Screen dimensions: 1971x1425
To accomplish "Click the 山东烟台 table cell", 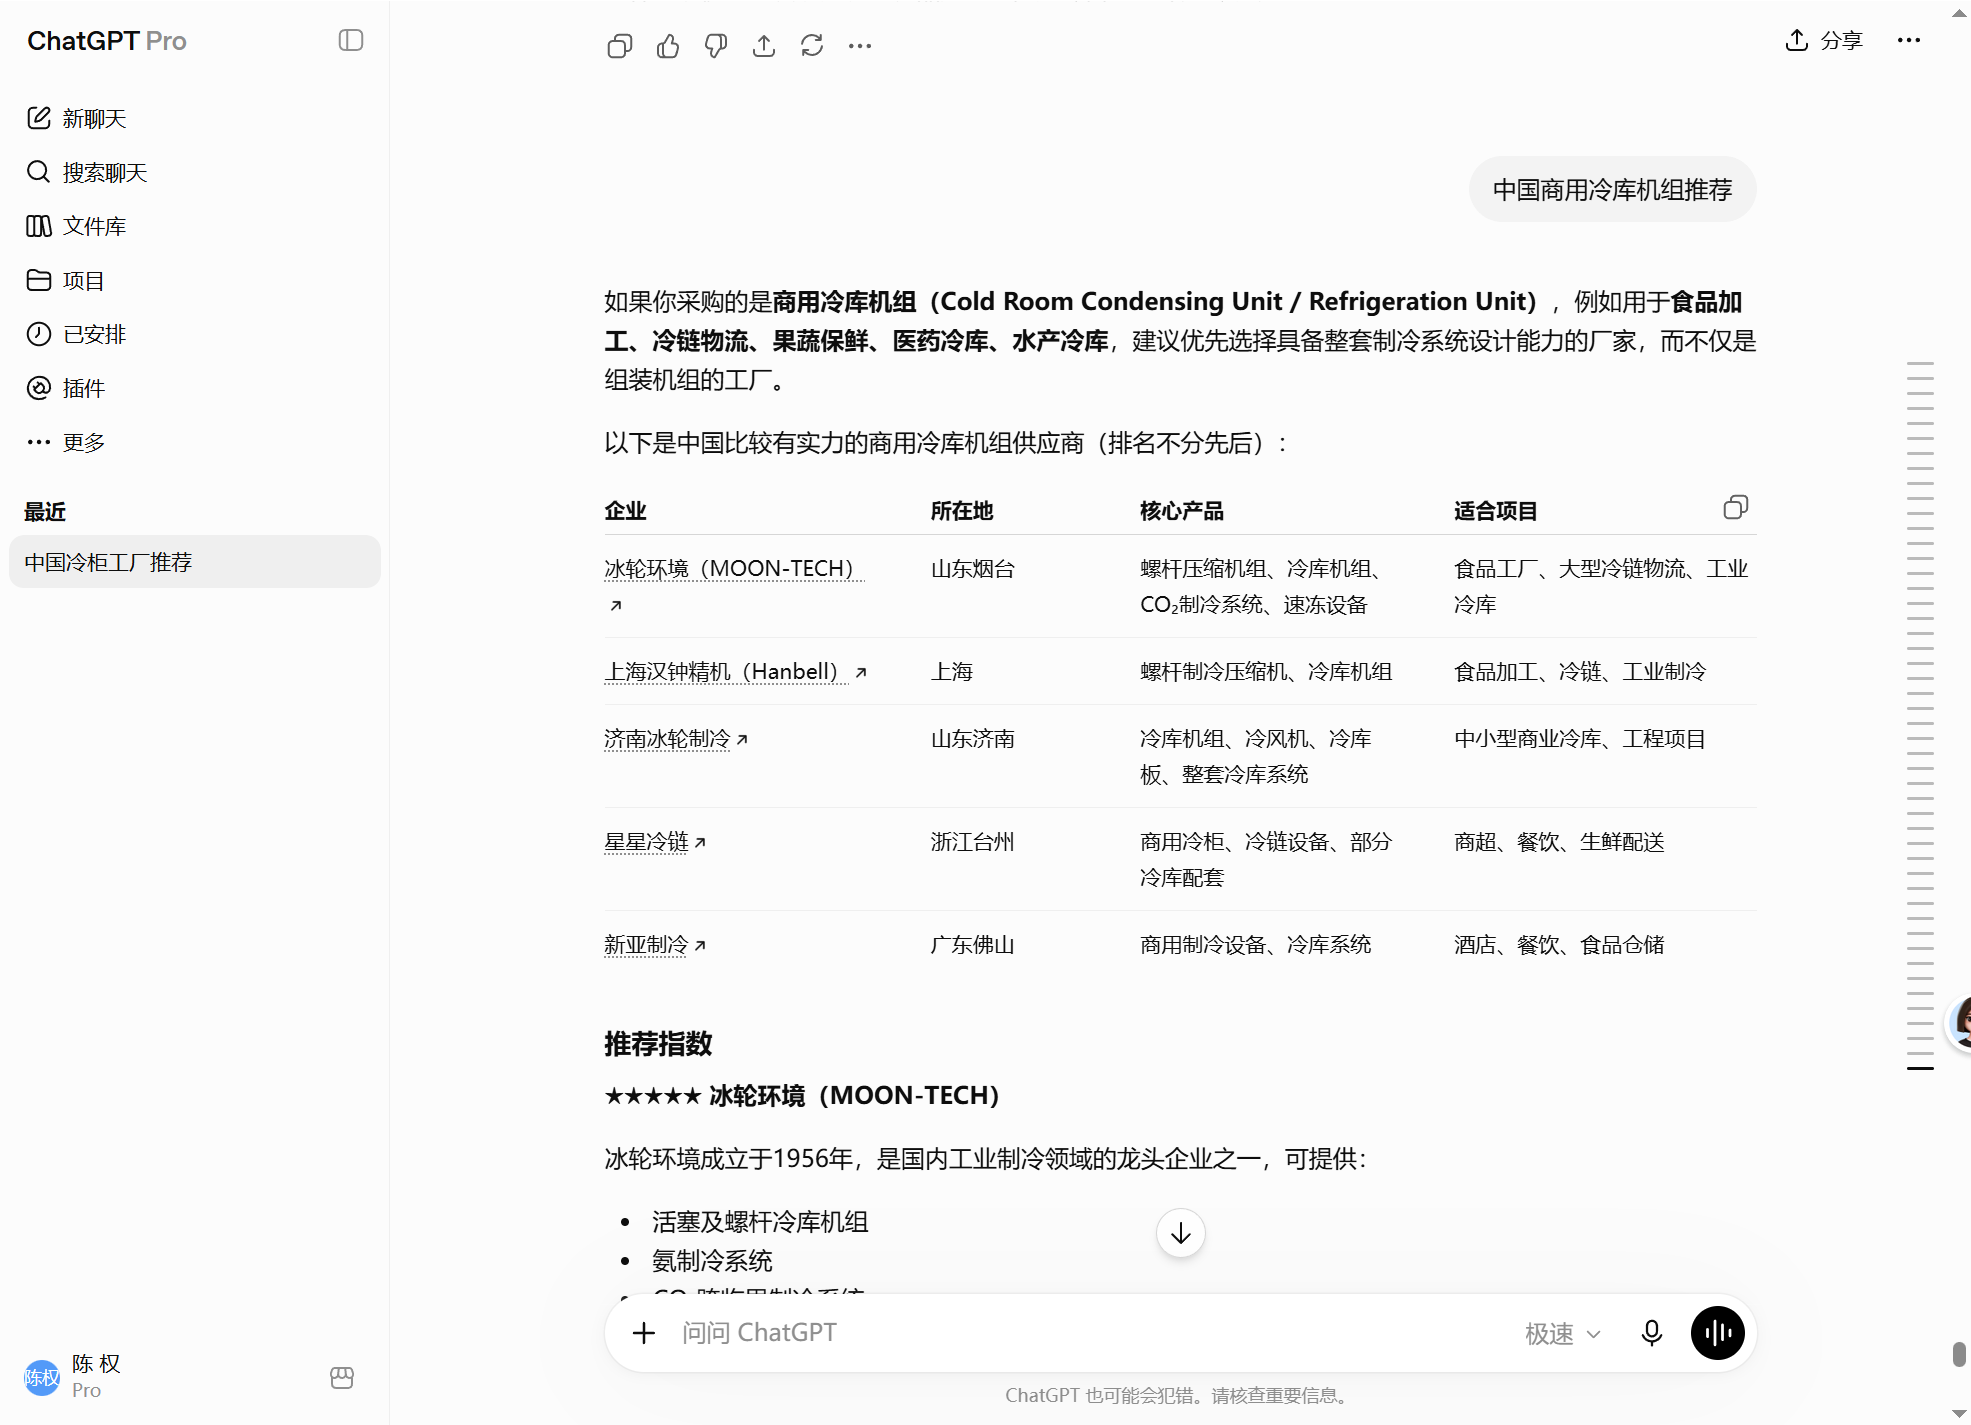I will pyautogui.click(x=973, y=569).
